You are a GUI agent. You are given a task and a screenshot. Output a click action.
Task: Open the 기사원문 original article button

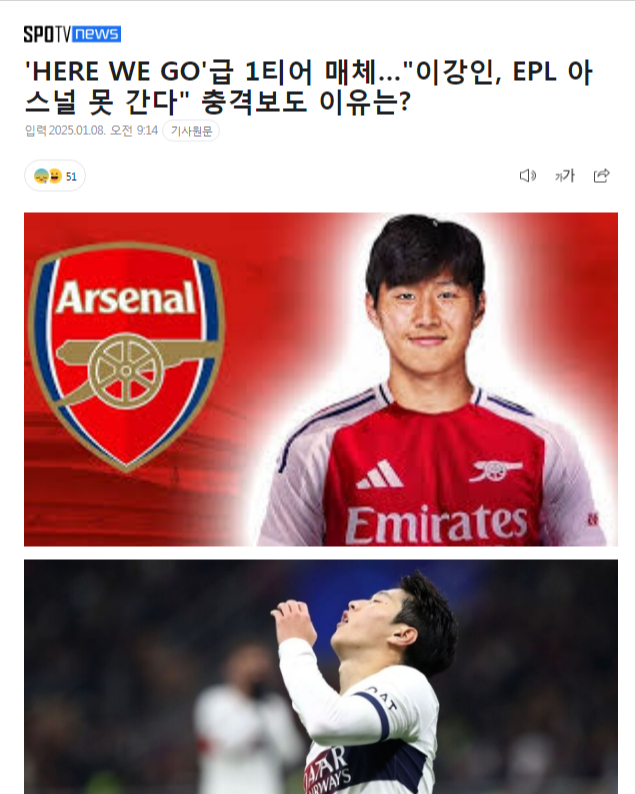pyautogui.click(x=191, y=131)
